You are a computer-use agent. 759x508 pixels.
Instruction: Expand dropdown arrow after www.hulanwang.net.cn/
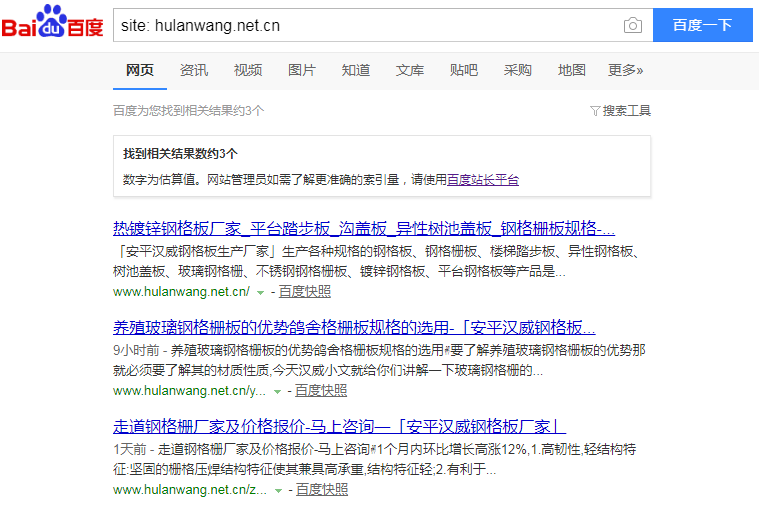coord(260,292)
